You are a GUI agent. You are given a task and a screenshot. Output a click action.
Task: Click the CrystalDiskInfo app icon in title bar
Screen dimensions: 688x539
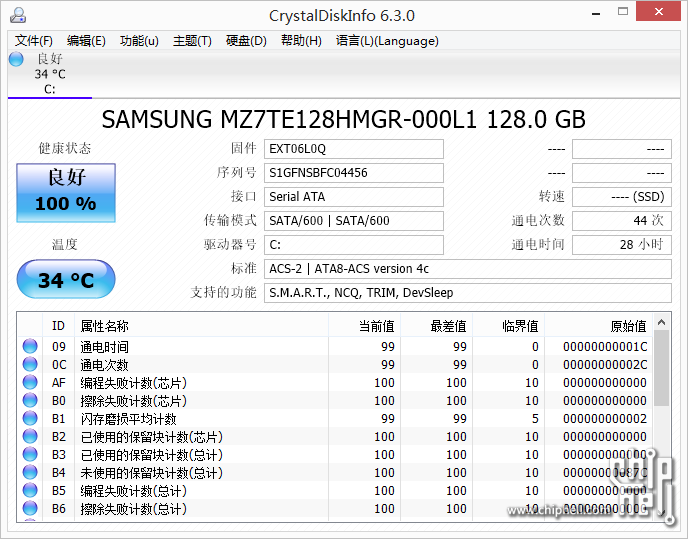coord(18,15)
